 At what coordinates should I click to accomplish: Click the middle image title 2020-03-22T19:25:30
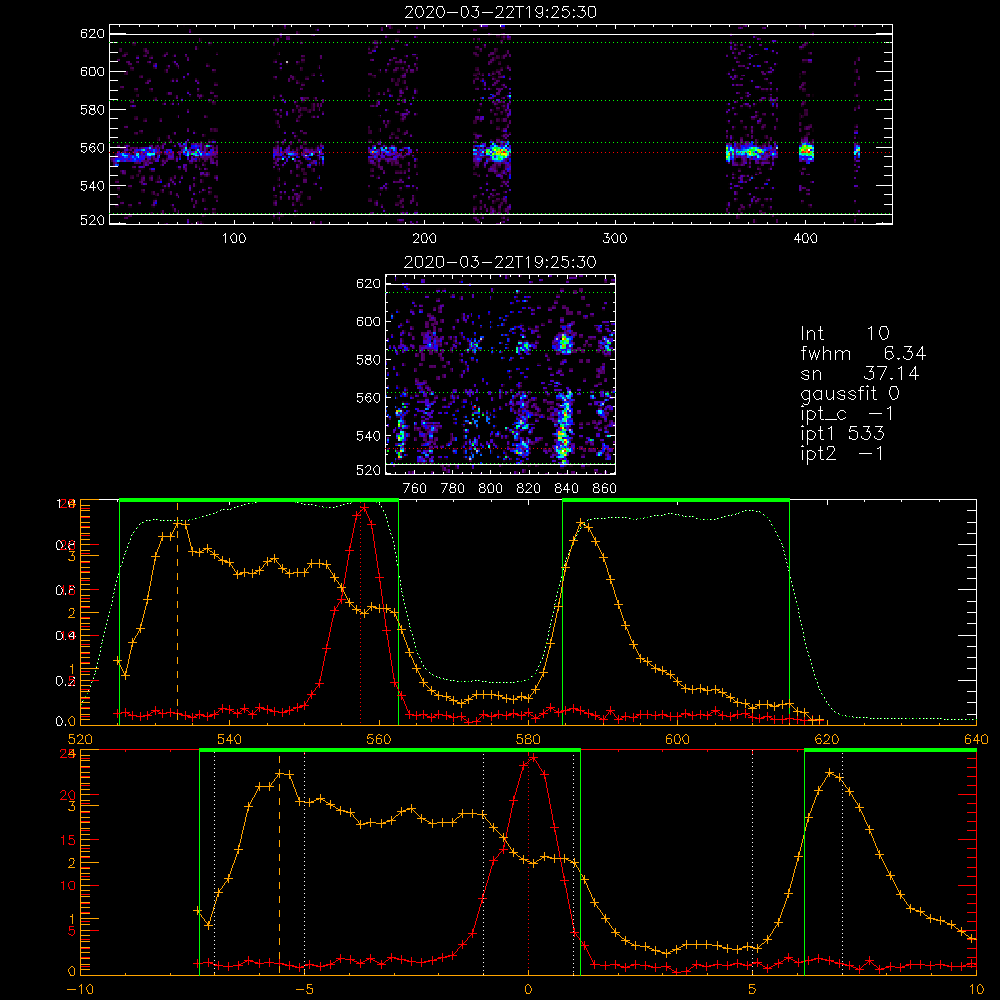[501, 262]
